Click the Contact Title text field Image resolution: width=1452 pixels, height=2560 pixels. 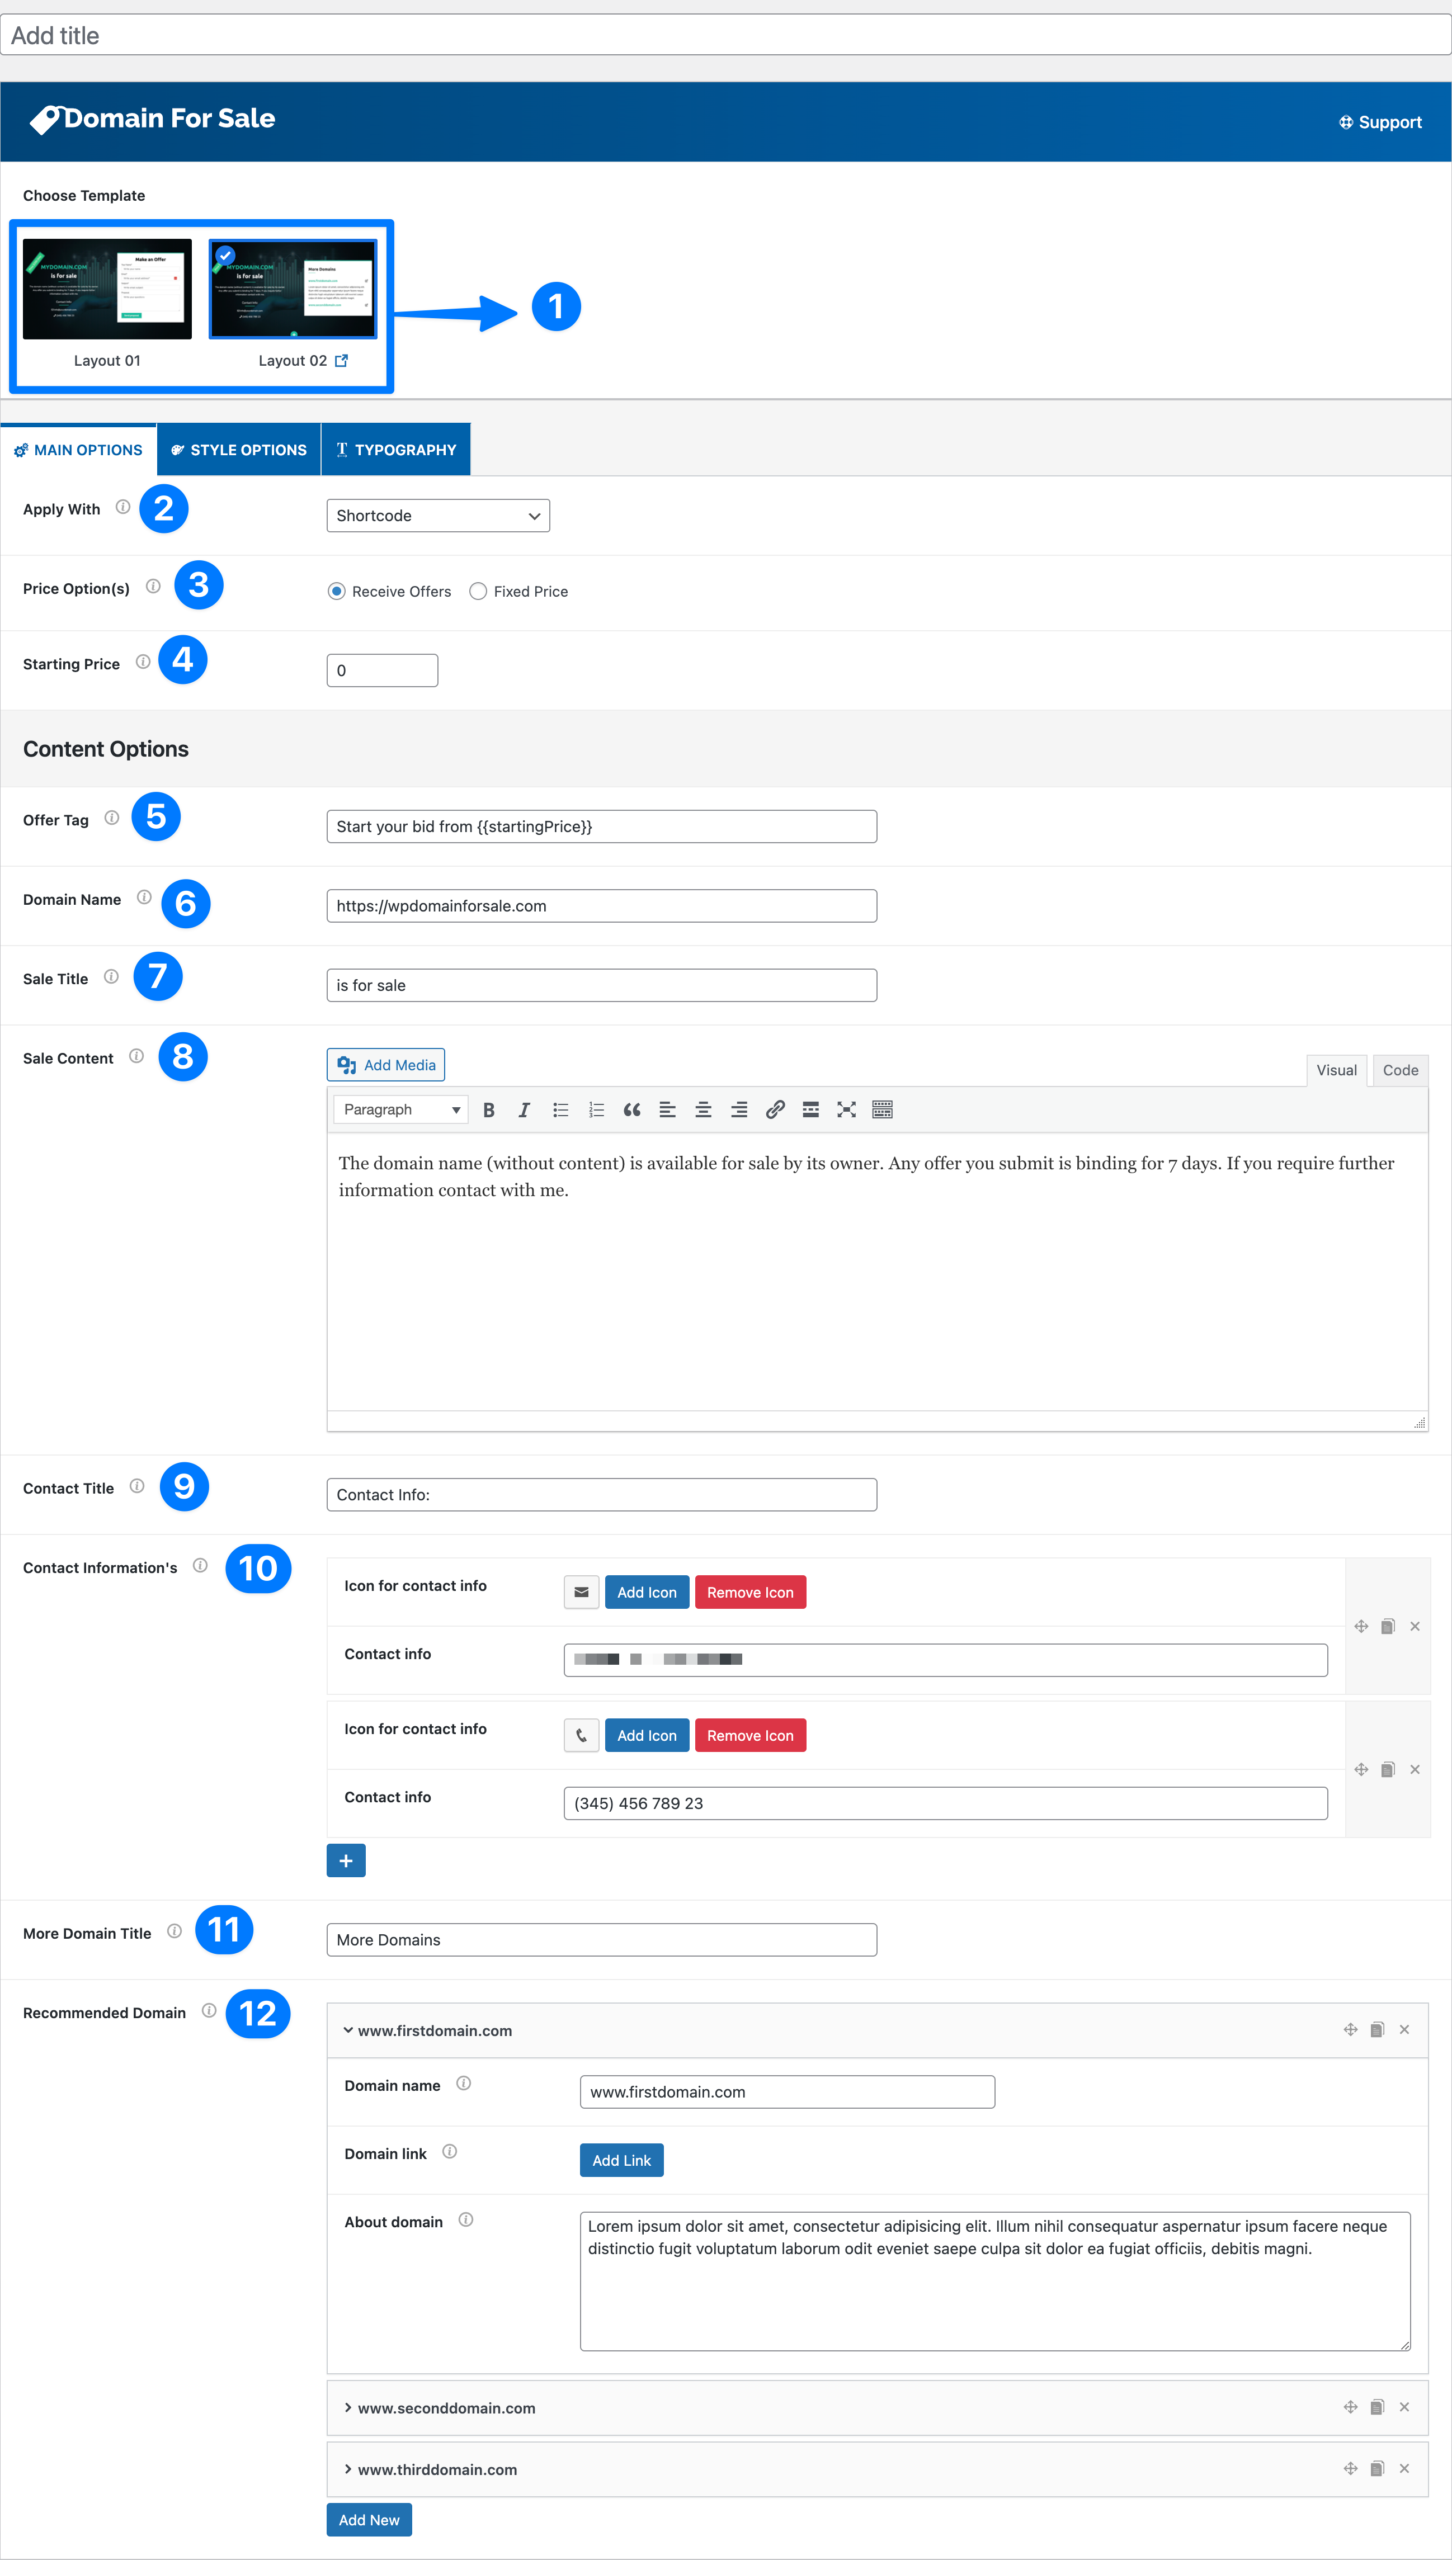point(602,1495)
